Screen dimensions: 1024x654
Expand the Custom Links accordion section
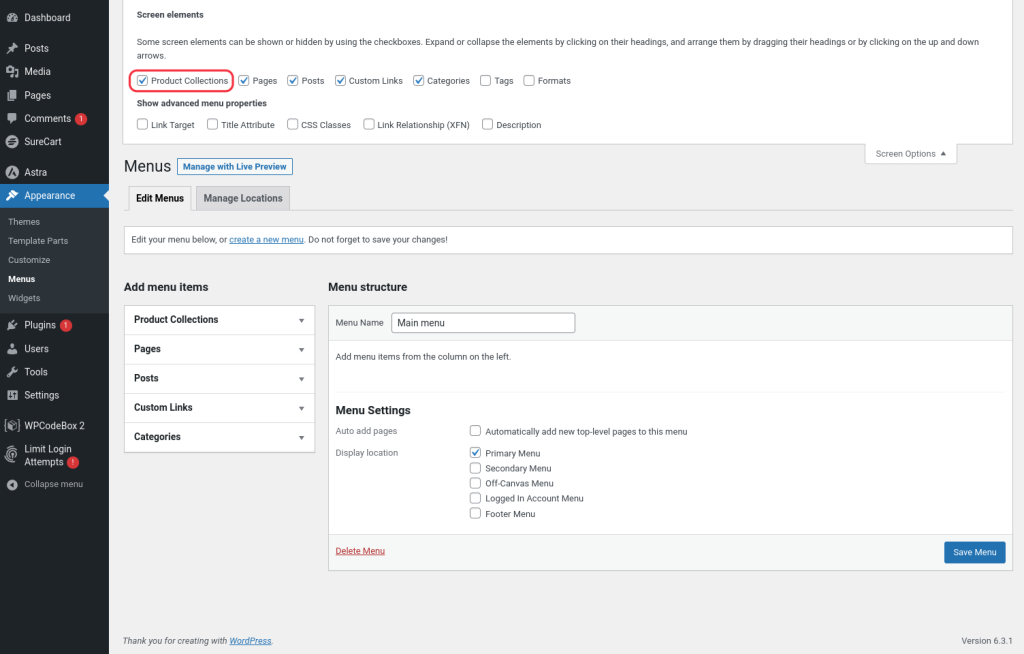click(301, 408)
